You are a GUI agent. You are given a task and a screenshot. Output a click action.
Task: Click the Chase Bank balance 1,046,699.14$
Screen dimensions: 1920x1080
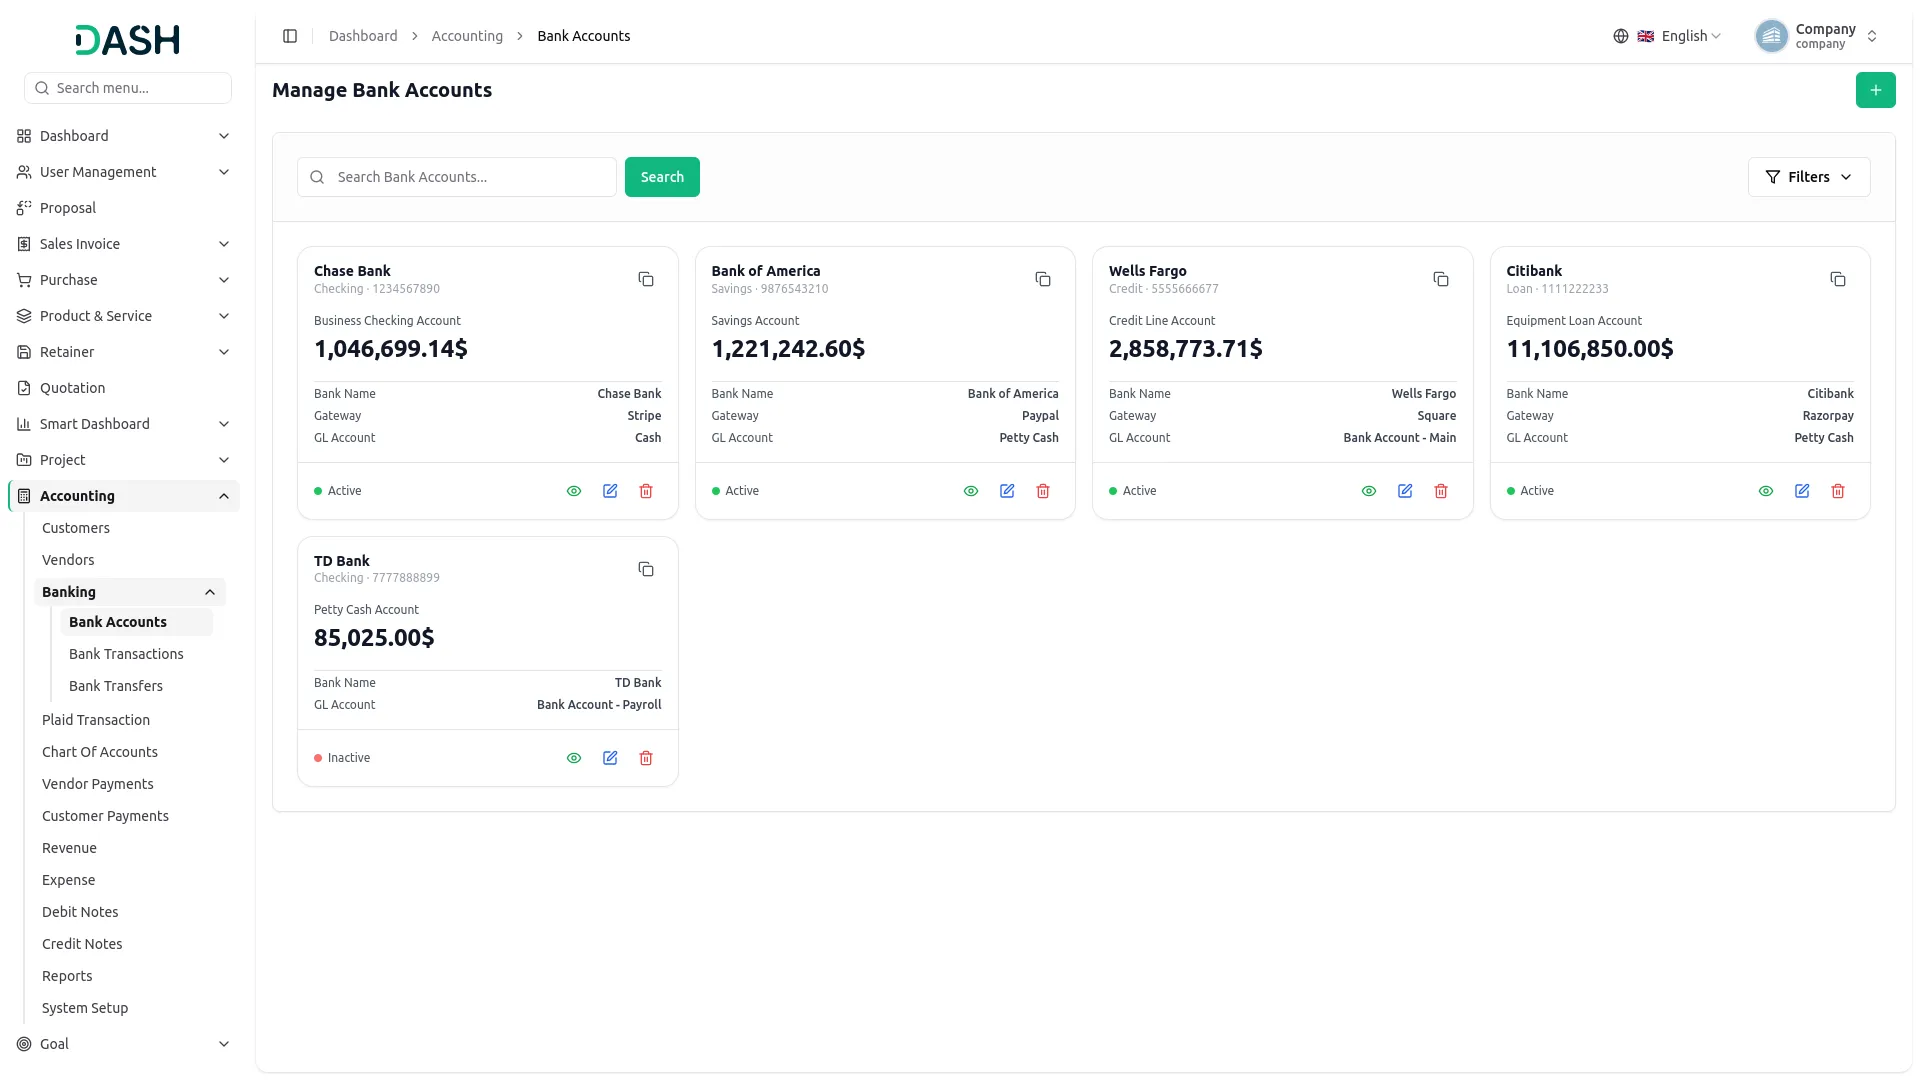[391, 349]
